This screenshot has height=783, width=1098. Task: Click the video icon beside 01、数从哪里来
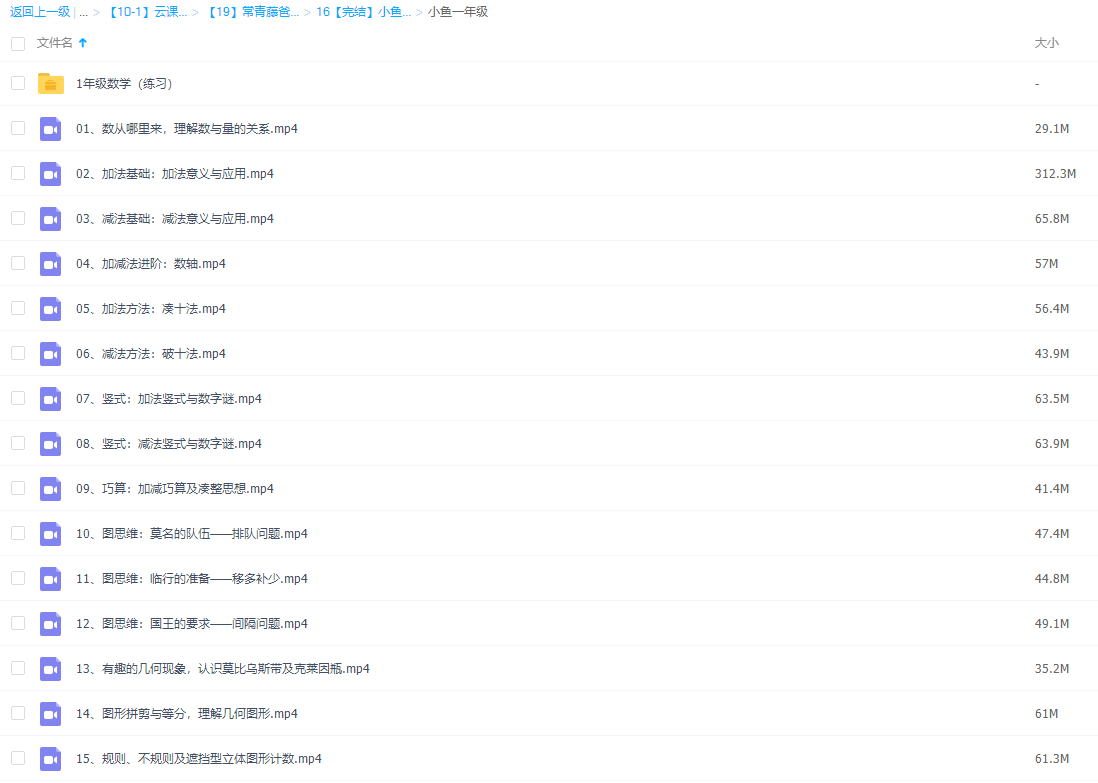coord(50,128)
